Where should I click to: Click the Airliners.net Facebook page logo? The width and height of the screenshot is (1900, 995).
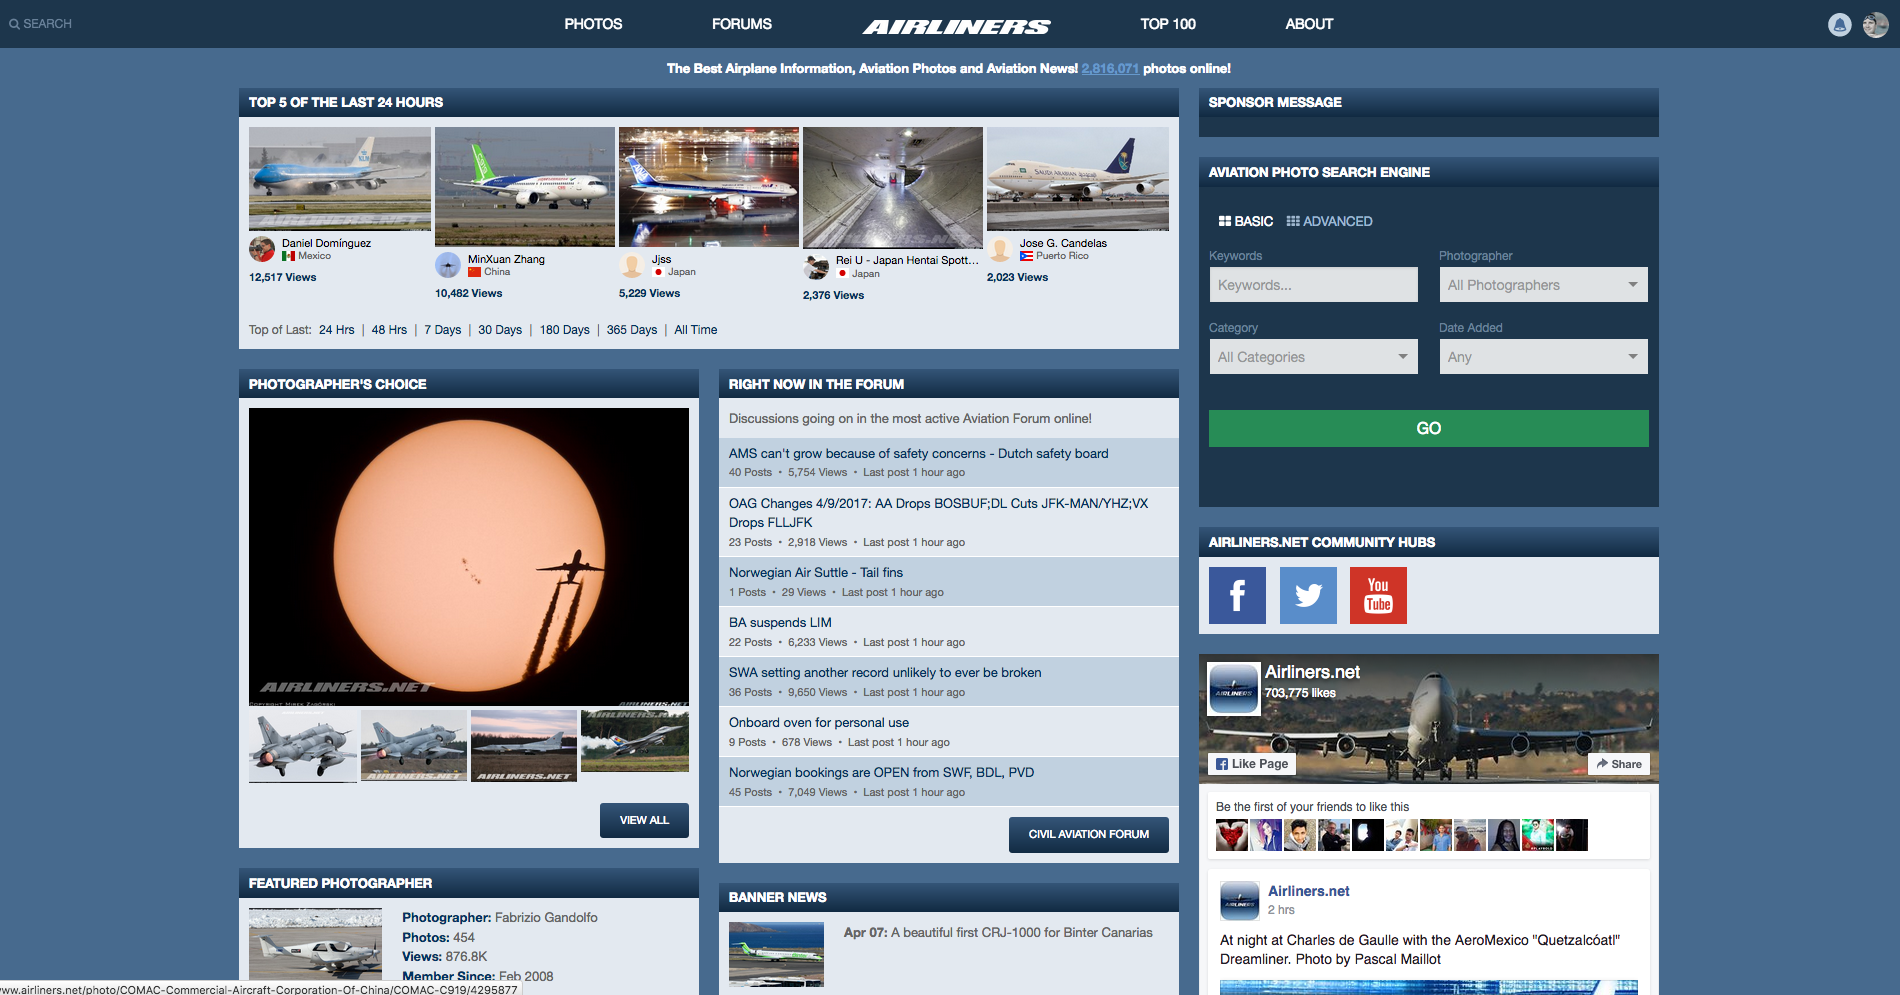pyautogui.click(x=1233, y=688)
